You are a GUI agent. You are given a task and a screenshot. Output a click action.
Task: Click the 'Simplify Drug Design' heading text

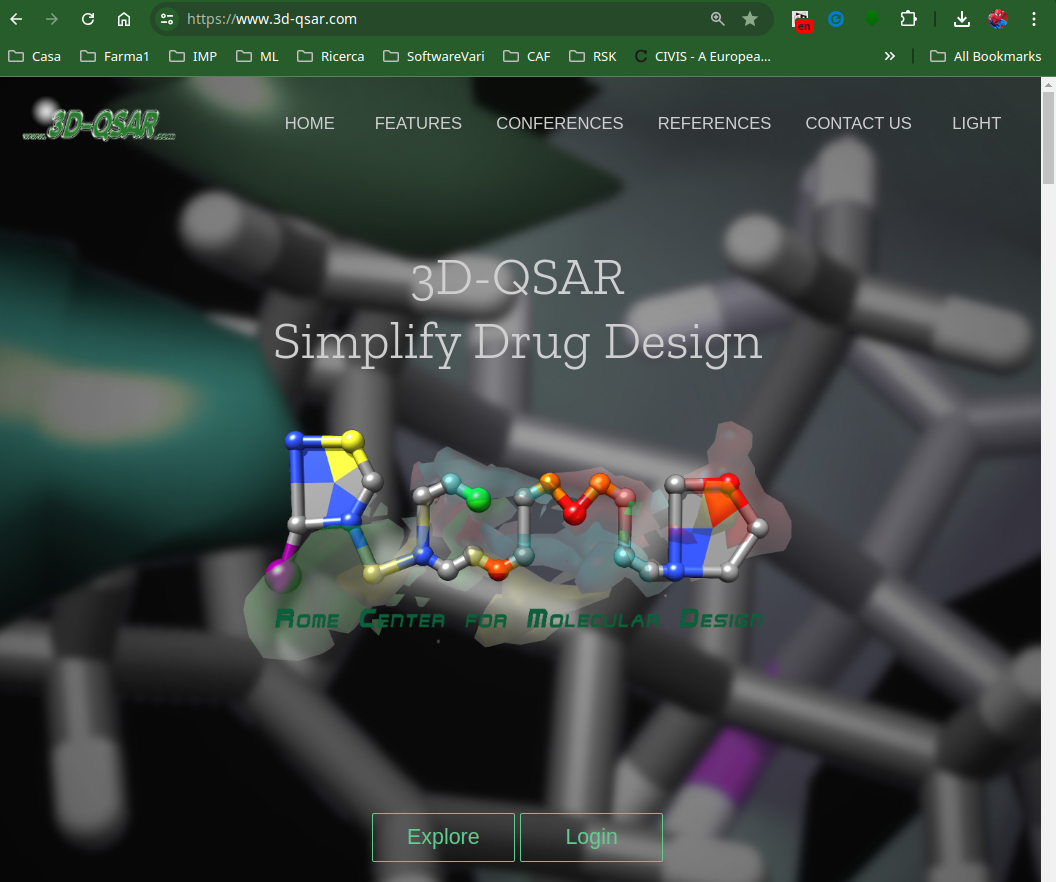point(517,343)
